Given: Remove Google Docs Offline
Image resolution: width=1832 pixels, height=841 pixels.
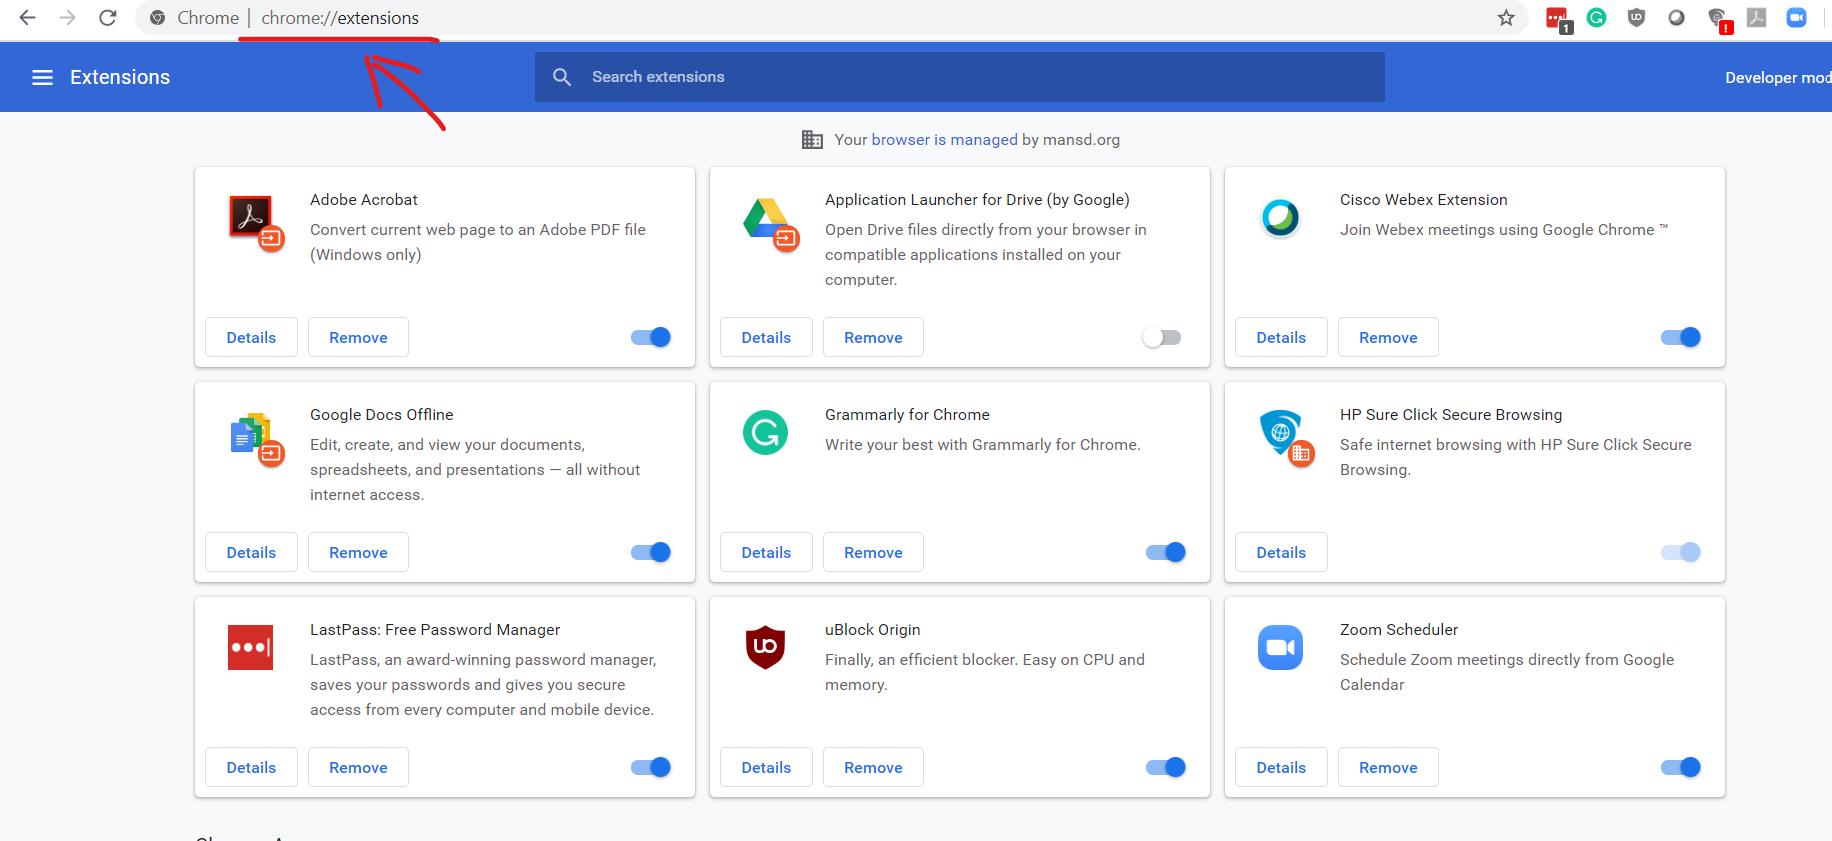Looking at the screenshot, I should [x=358, y=552].
